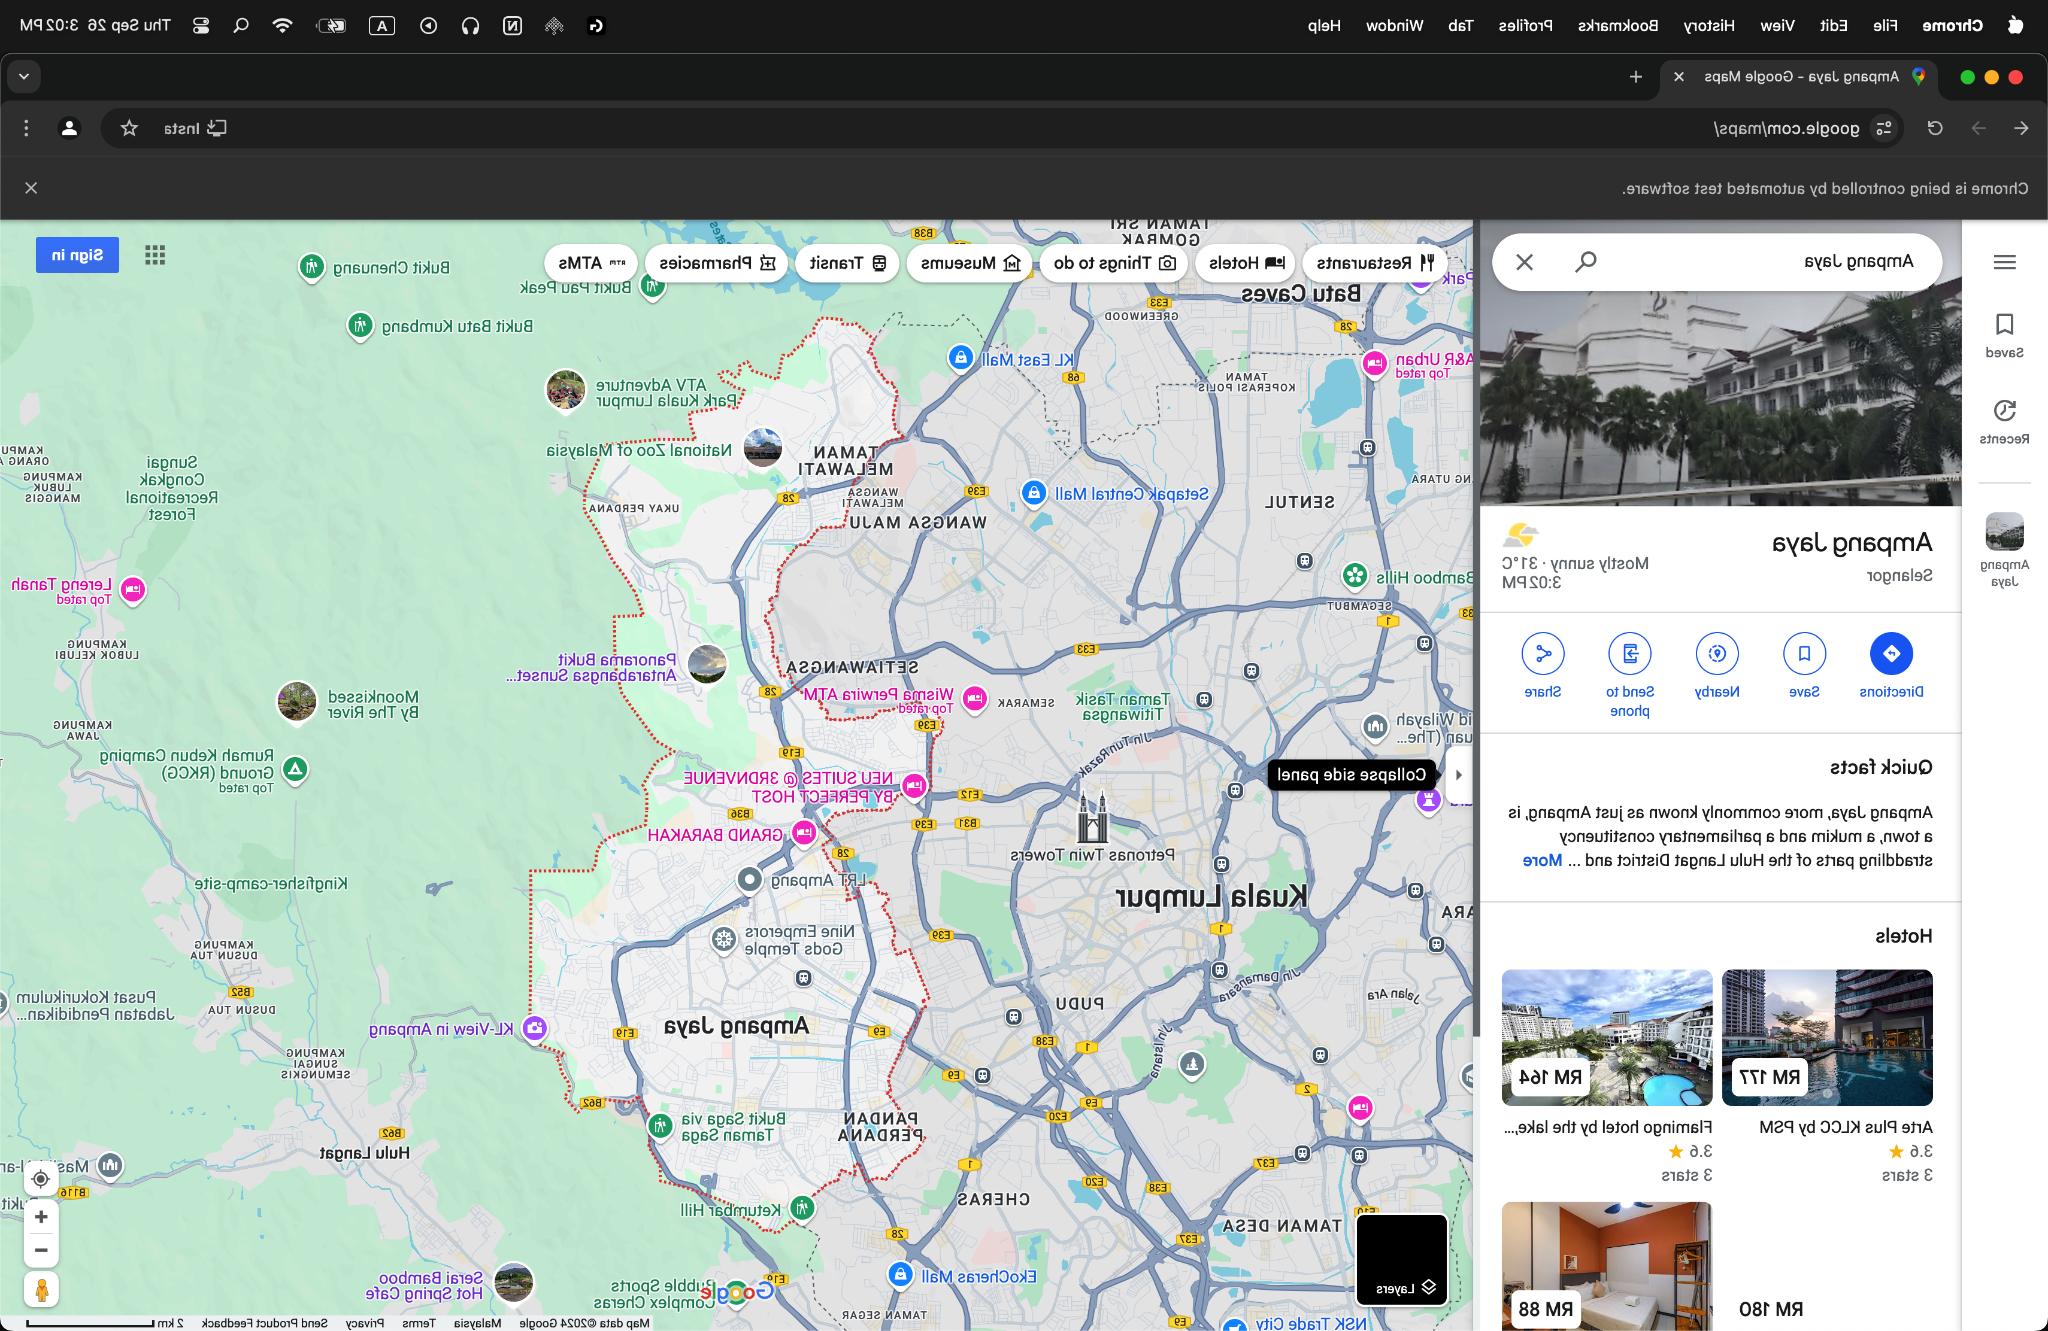Click the Install app icon in address bar
This screenshot has height=1331, width=2048.
(x=196, y=128)
